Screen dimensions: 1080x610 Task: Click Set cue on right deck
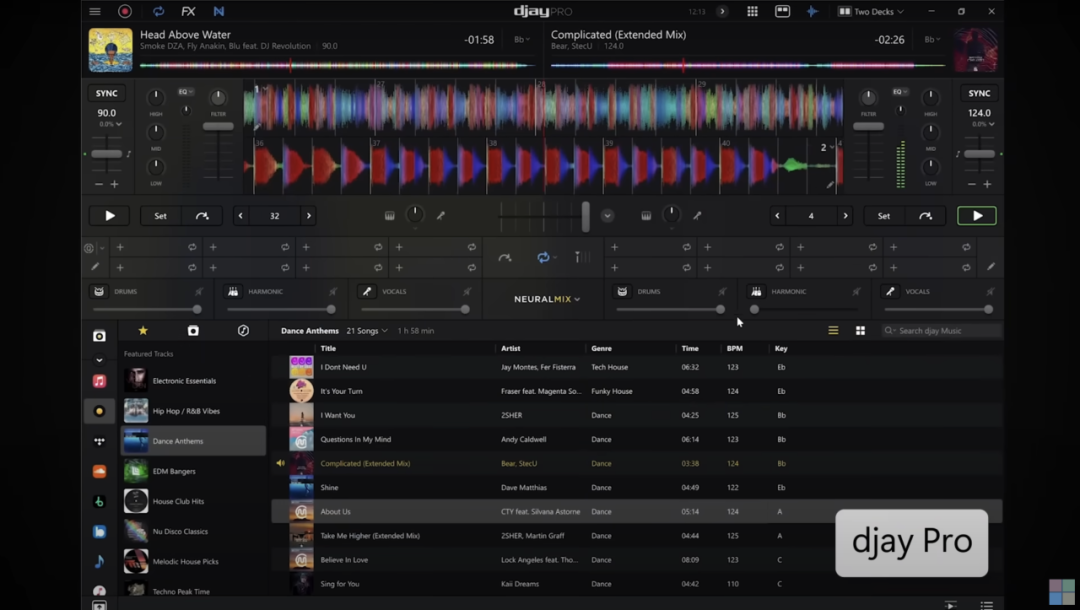click(x=884, y=215)
